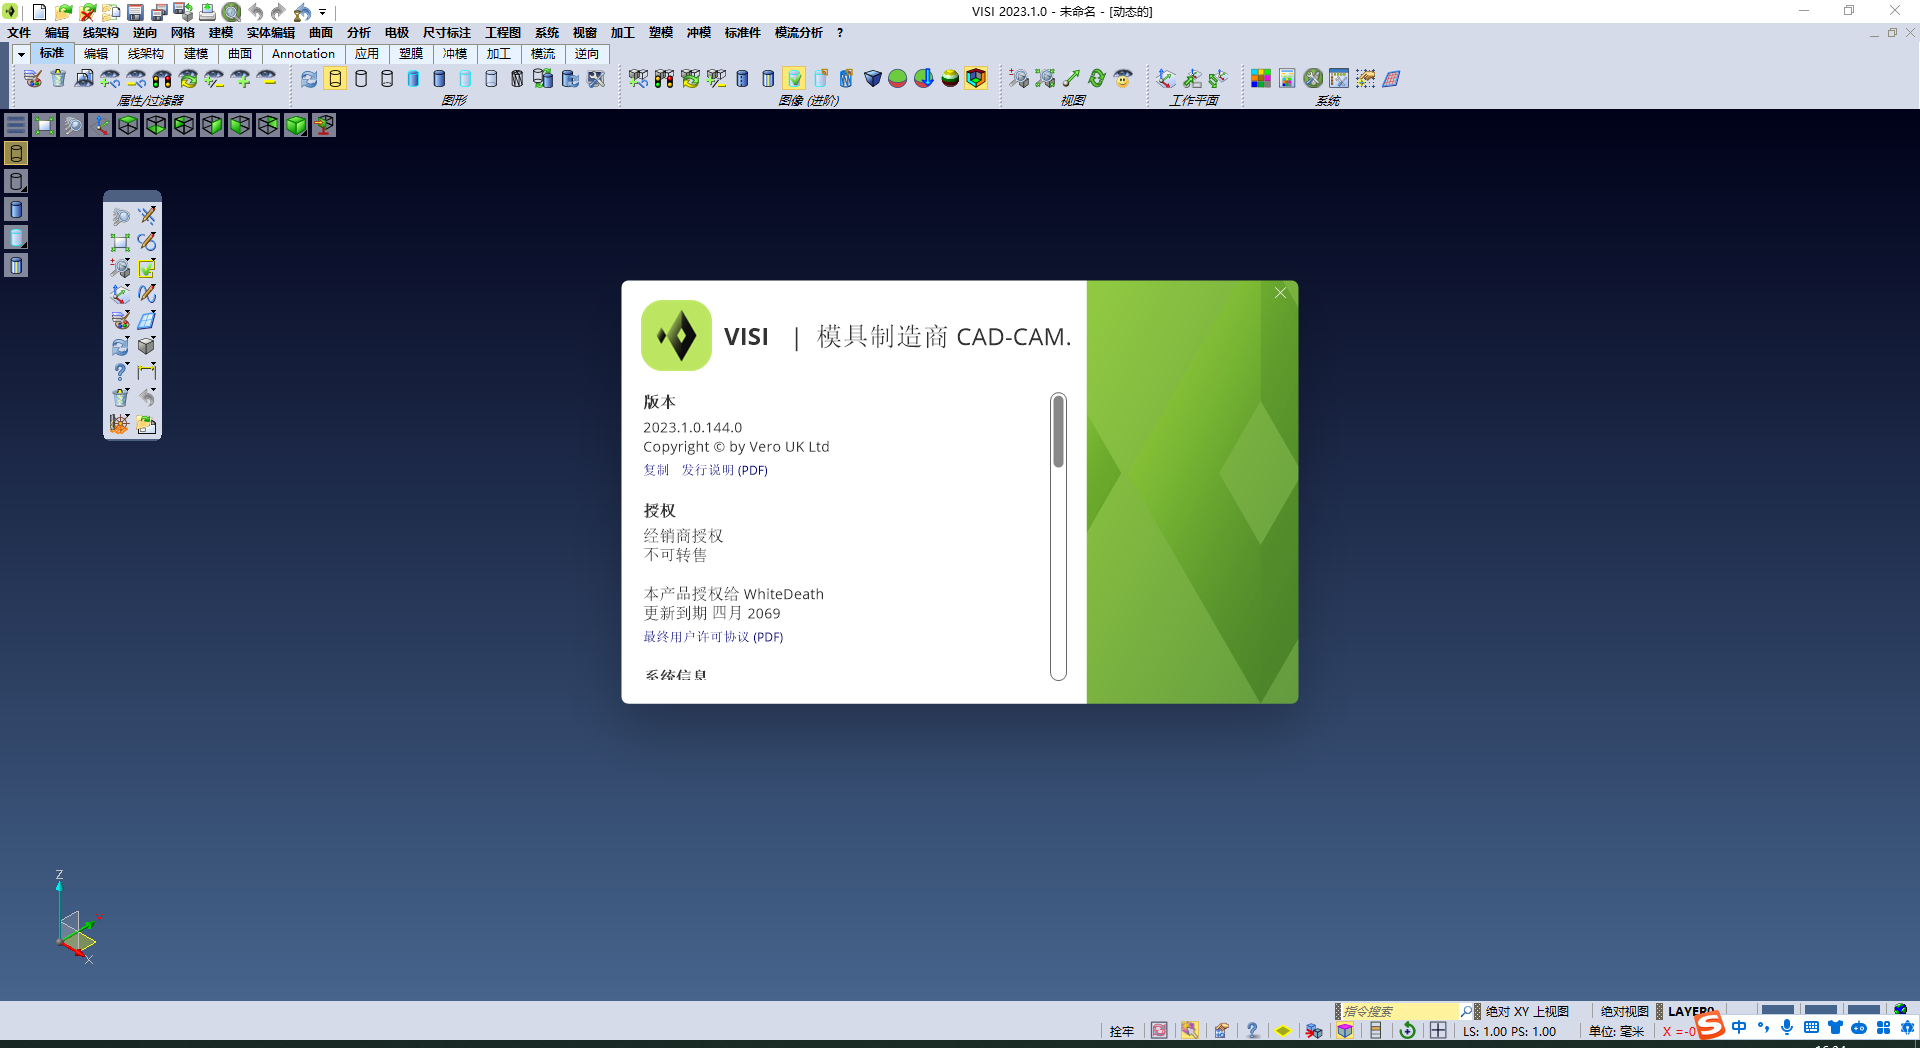Select a workplane icon in 工作平面 group

1167,78
